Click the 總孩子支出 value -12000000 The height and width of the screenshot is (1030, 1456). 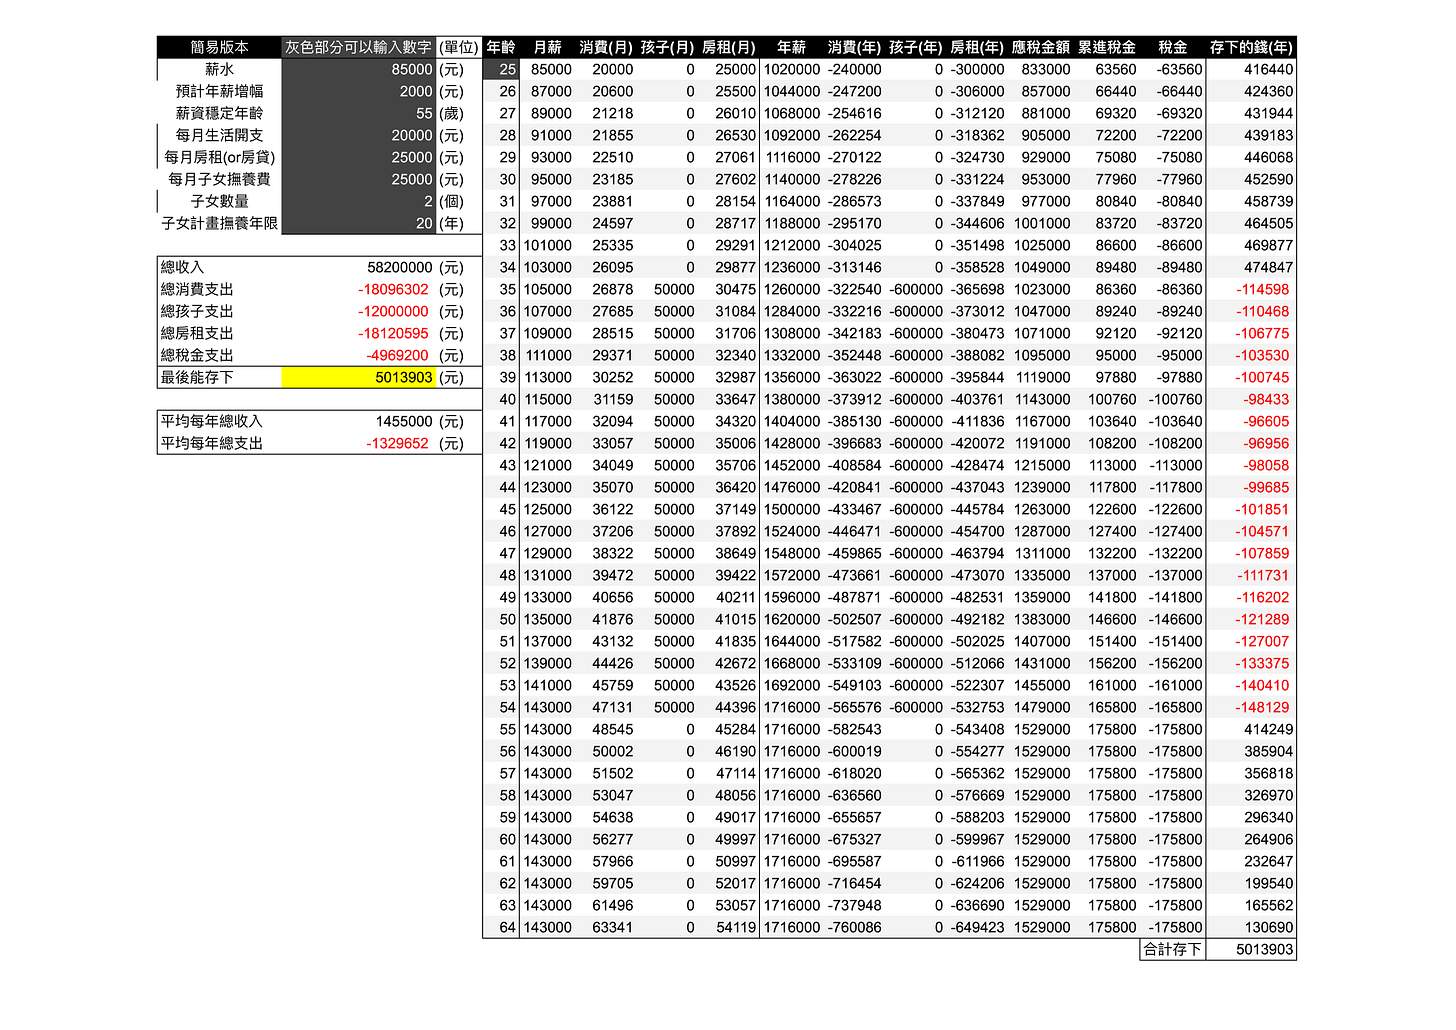click(x=394, y=311)
